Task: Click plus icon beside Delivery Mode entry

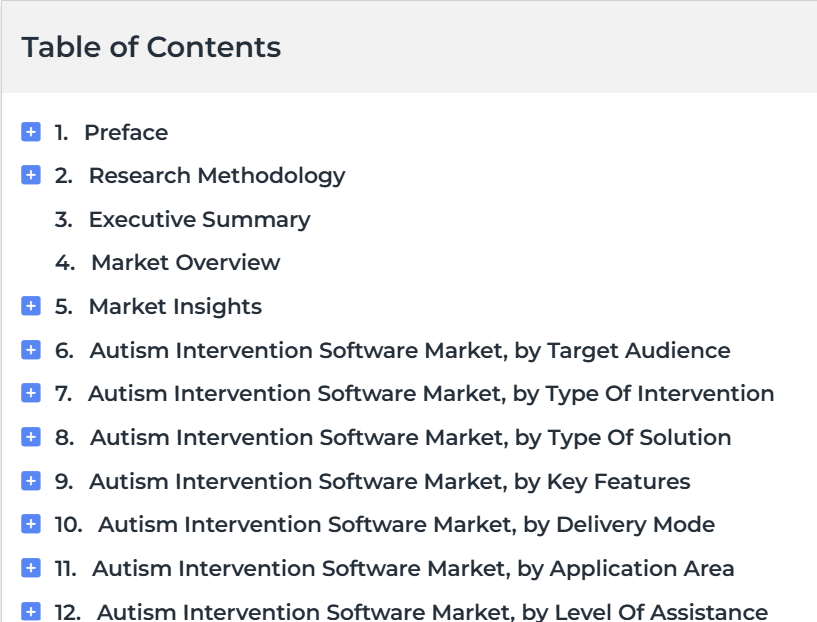Action: [31, 524]
